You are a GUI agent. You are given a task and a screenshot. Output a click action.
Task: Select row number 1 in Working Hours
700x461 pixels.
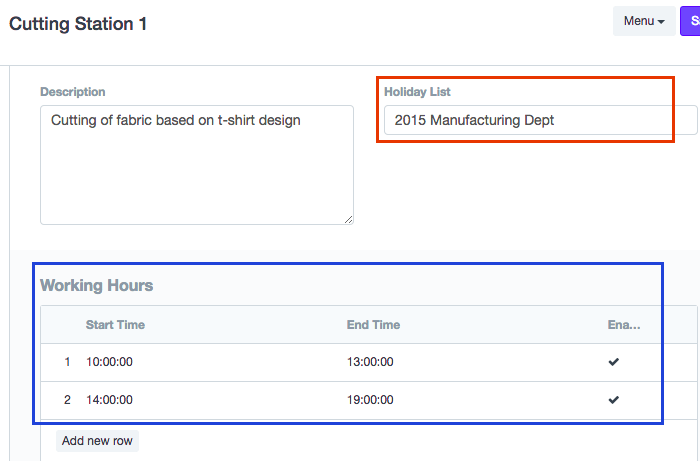pos(67,362)
